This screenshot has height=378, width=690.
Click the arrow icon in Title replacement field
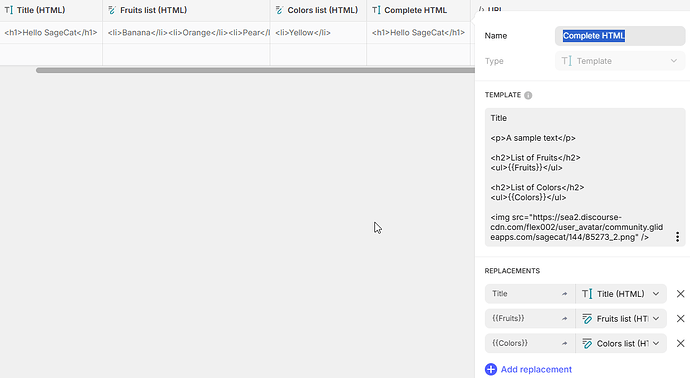(565, 294)
